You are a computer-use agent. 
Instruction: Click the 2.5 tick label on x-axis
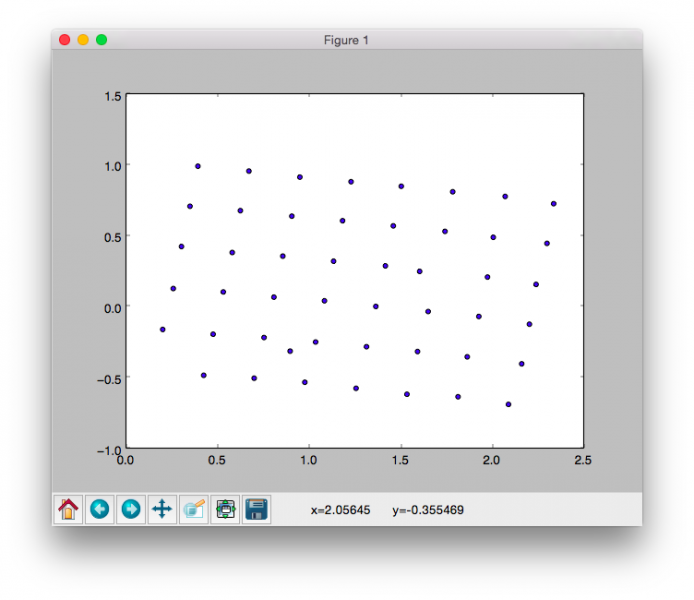coord(582,461)
